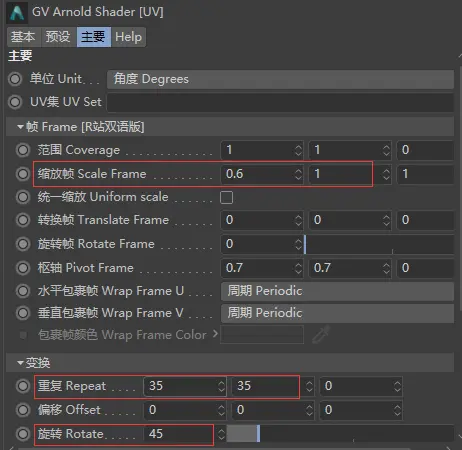
Task: Collapse the 变换 section
Action: 20,363
